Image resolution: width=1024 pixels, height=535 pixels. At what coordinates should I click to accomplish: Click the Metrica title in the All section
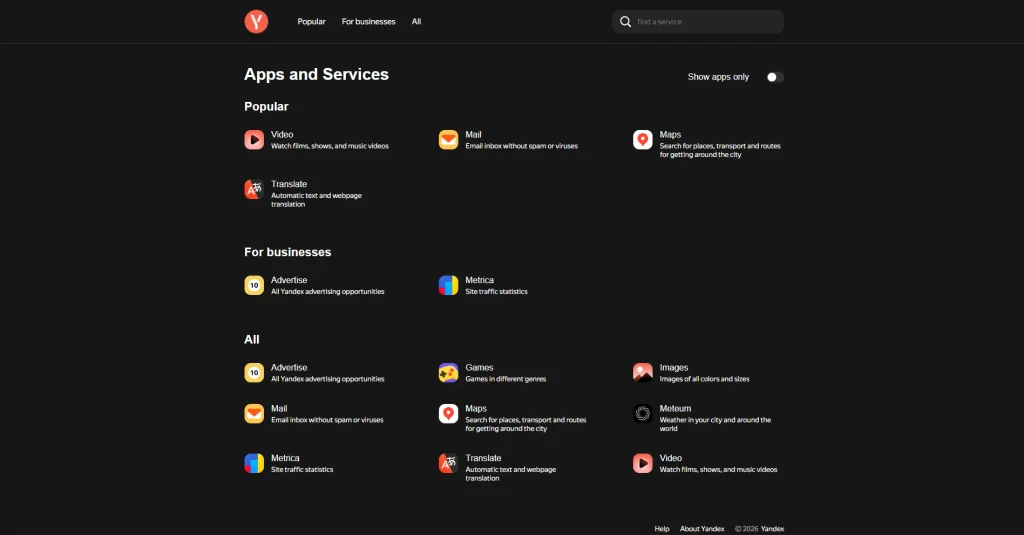(285, 458)
